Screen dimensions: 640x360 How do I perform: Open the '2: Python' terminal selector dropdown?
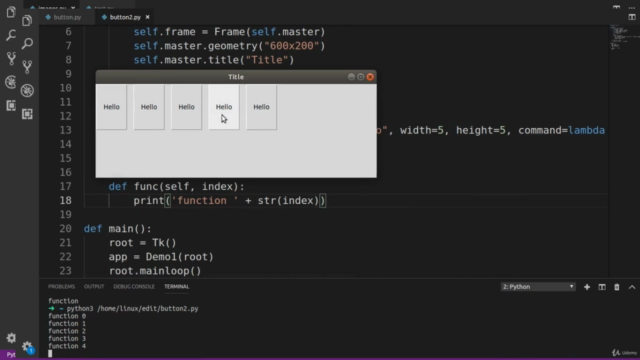[538, 287]
